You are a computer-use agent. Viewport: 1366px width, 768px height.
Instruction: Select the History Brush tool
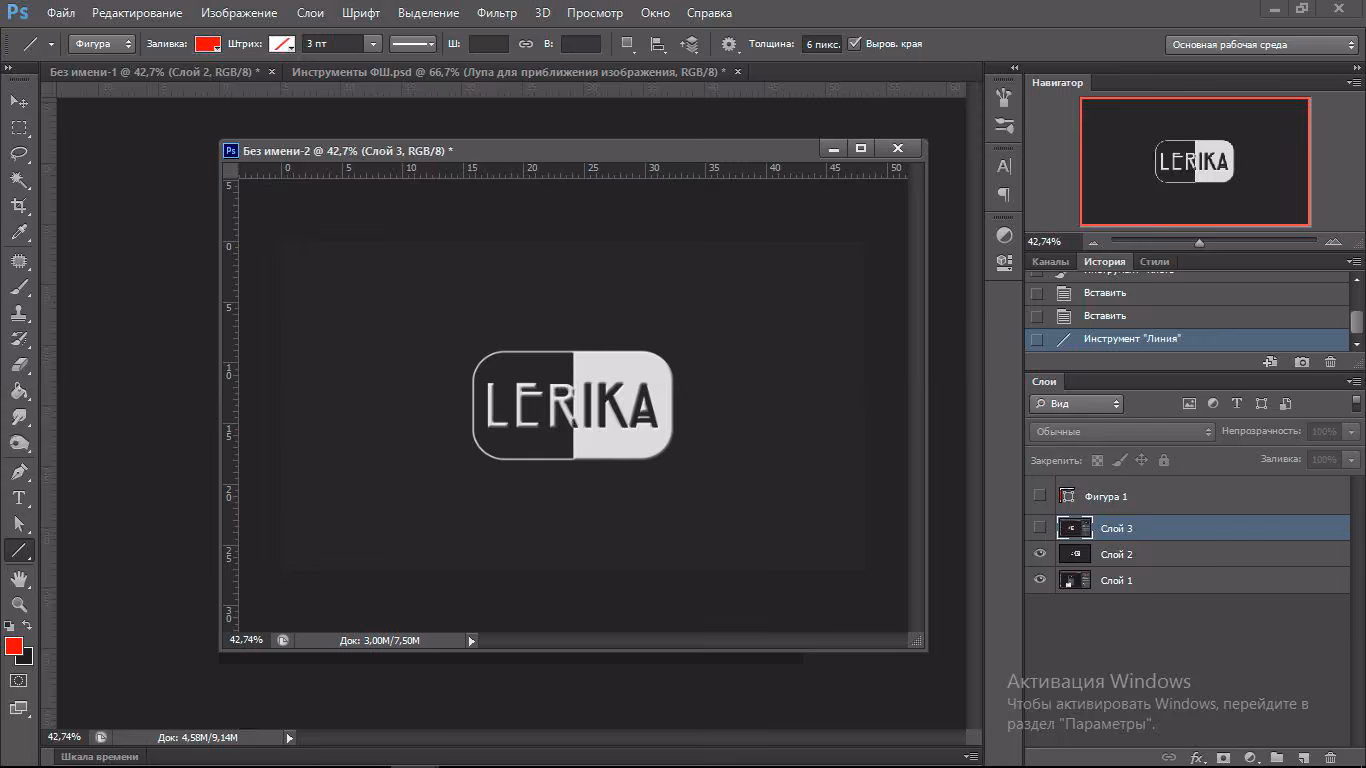(x=19, y=339)
